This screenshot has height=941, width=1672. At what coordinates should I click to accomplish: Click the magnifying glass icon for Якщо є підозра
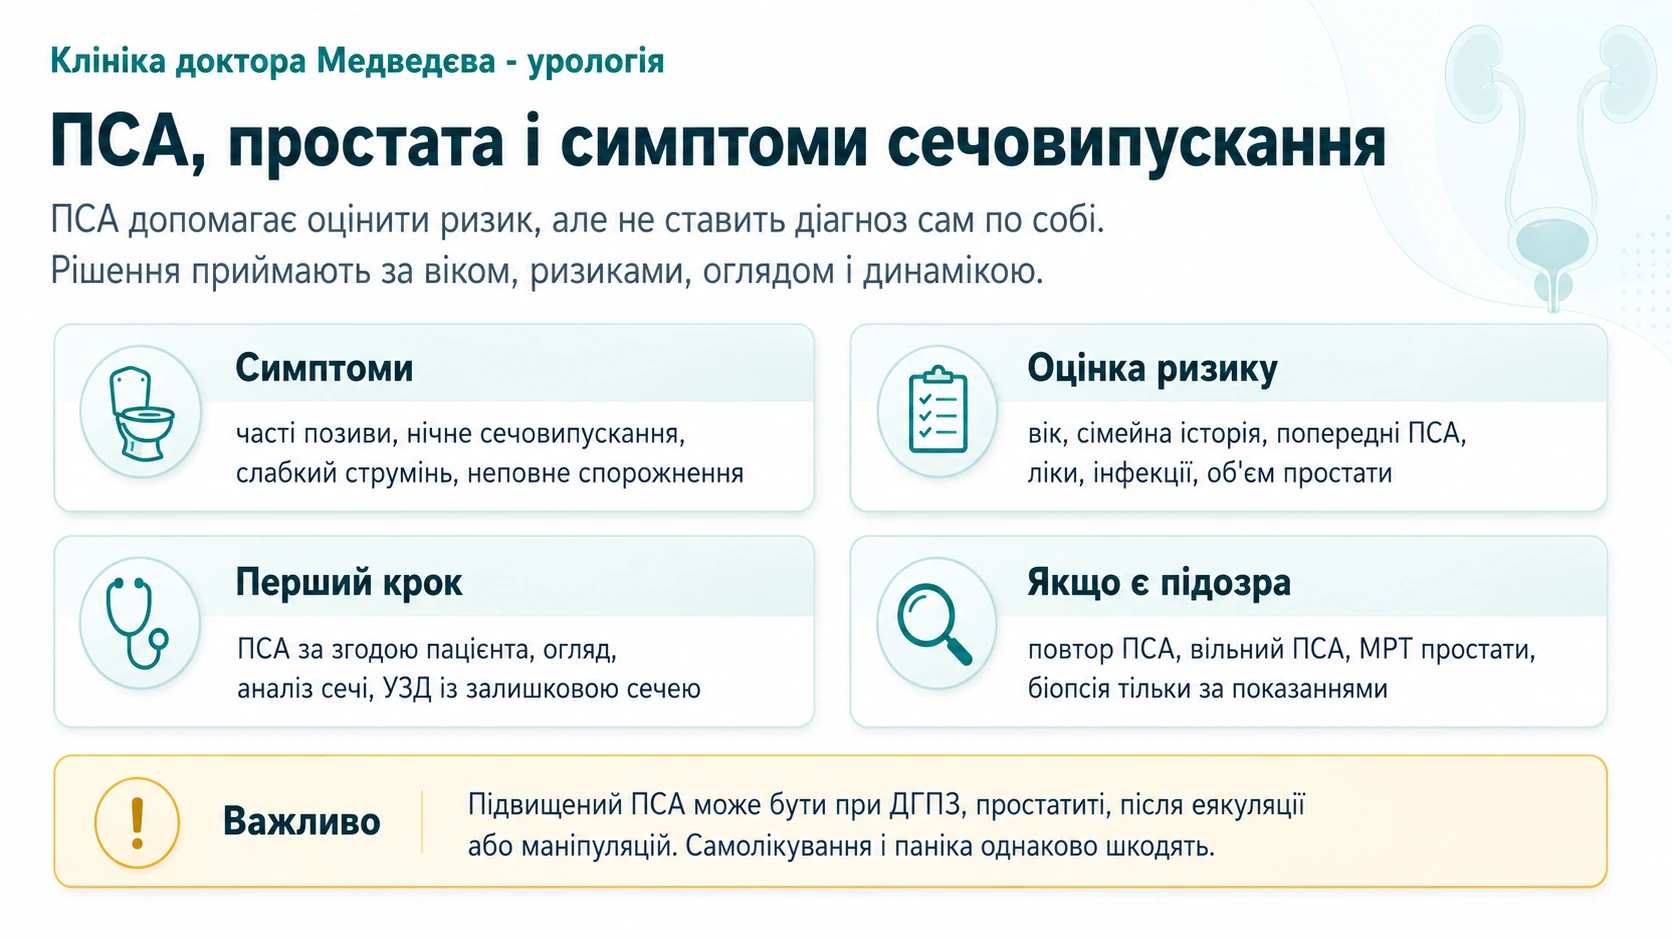(935, 624)
